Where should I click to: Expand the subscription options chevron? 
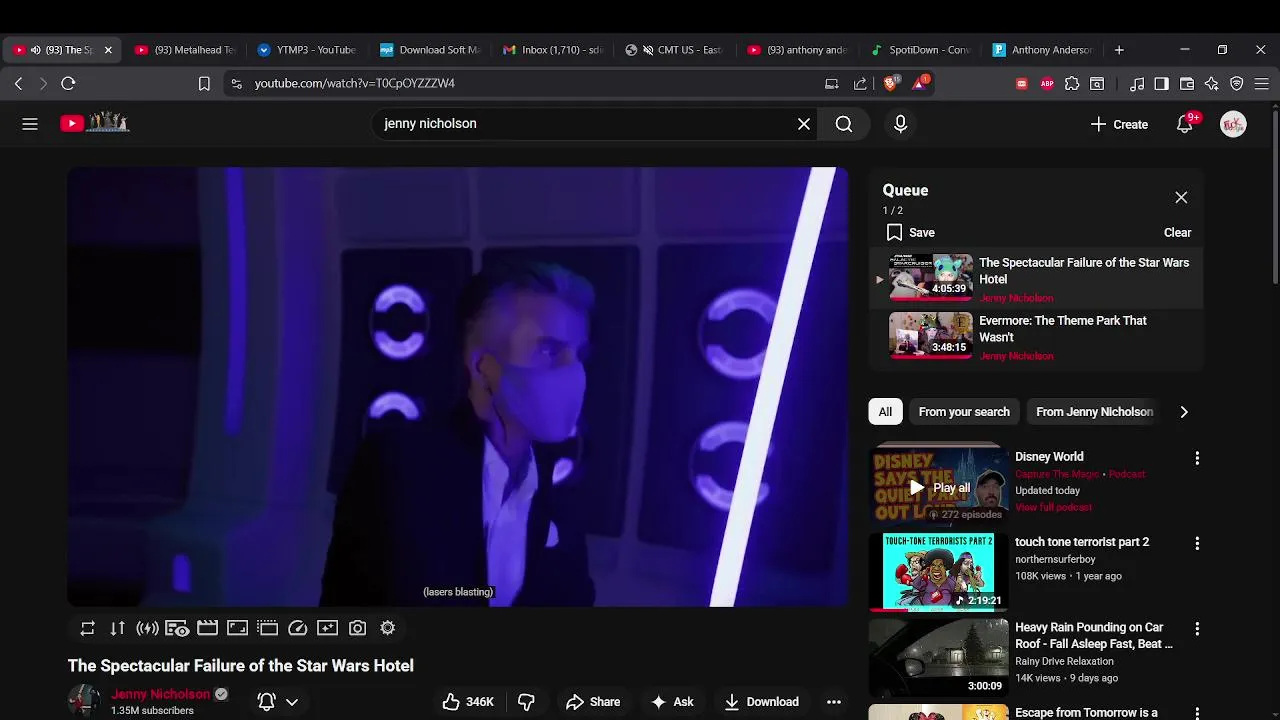pyautogui.click(x=292, y=702)
